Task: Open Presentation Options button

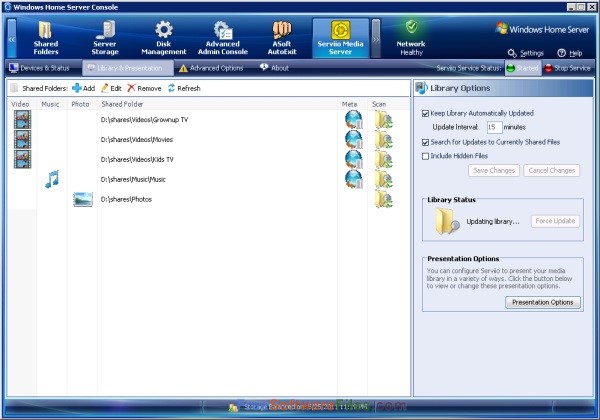Action: 543,302
